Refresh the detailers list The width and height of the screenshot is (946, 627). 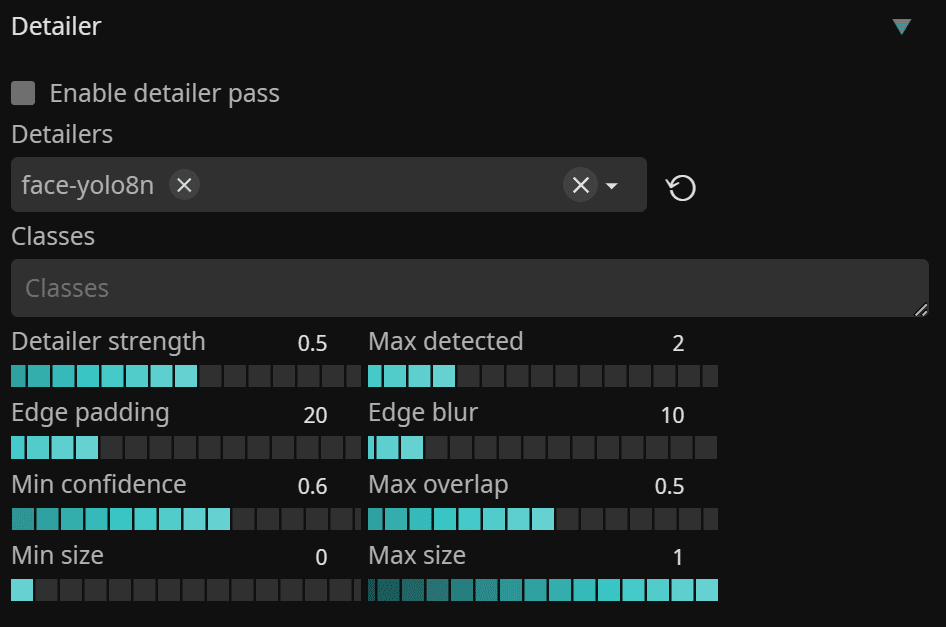tap(681, 187)
